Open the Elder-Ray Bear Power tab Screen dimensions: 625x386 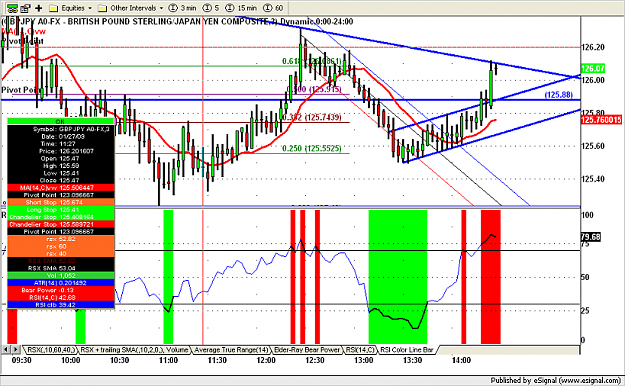[x=307, y=350]
